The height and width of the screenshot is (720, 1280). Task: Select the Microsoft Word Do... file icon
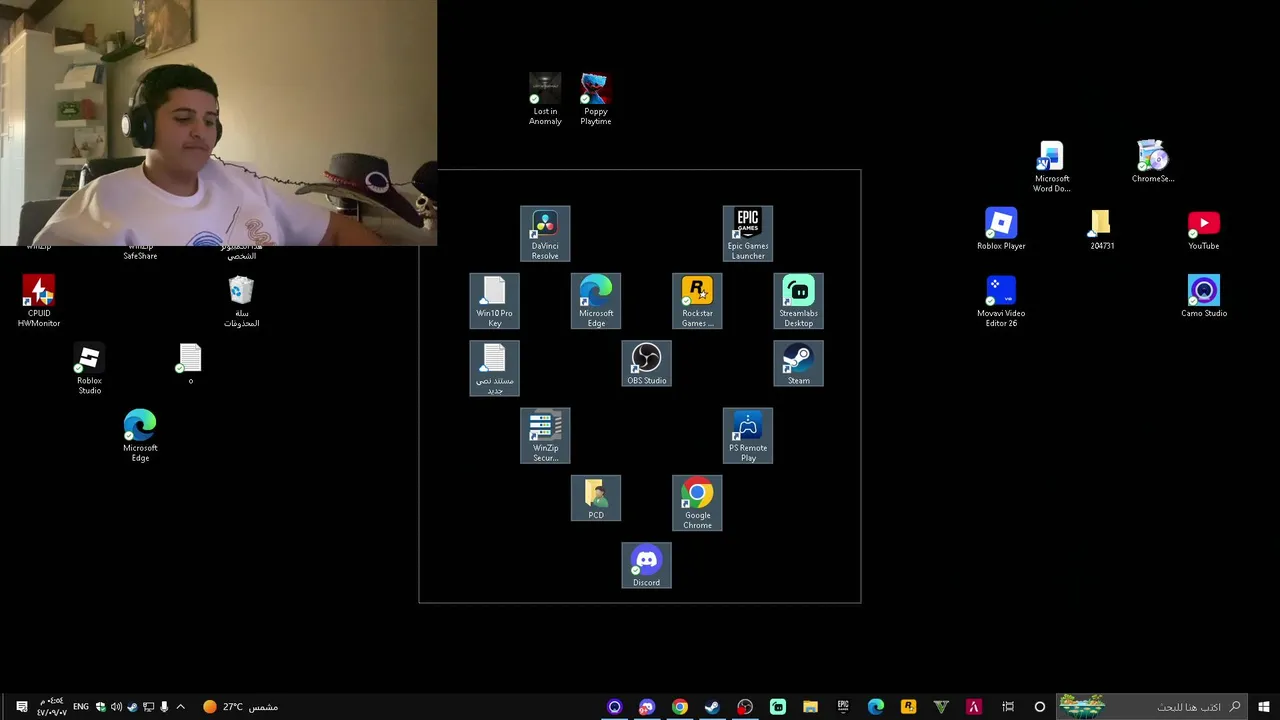1051,166
